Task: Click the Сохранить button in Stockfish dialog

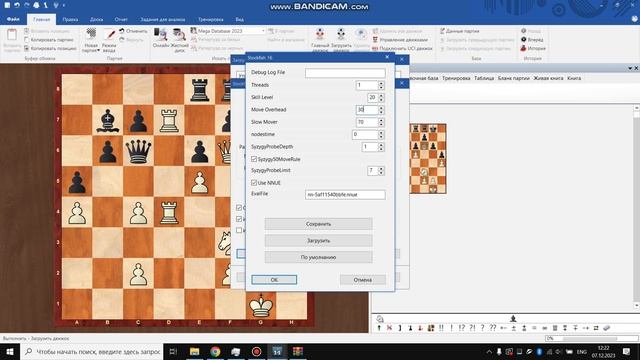Action: point(318,224)
